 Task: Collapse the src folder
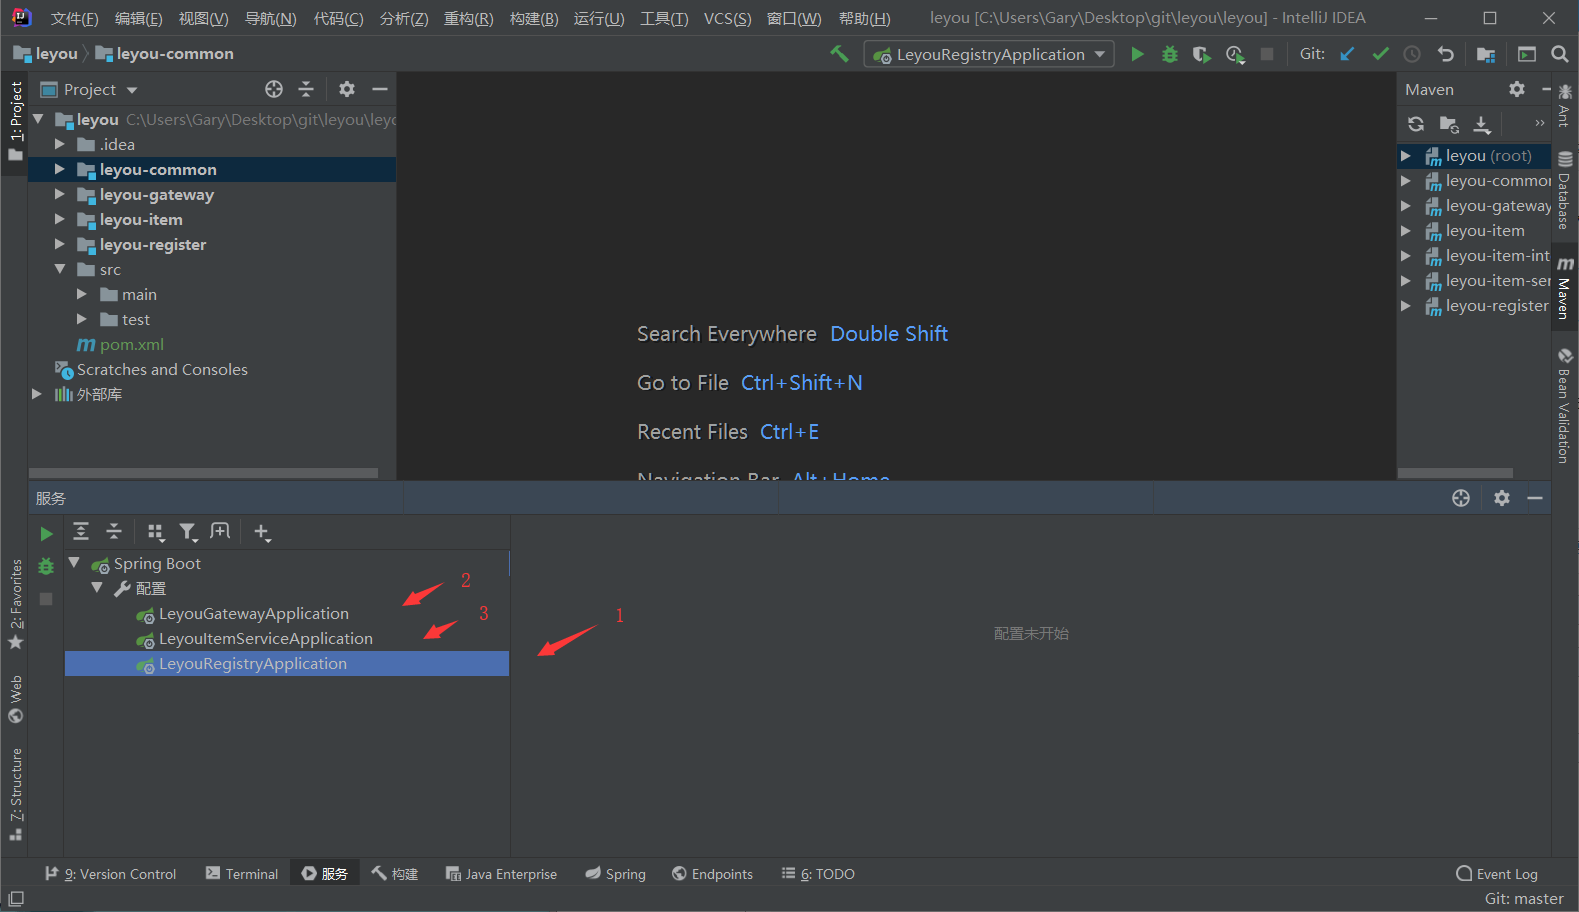(60, 269)
